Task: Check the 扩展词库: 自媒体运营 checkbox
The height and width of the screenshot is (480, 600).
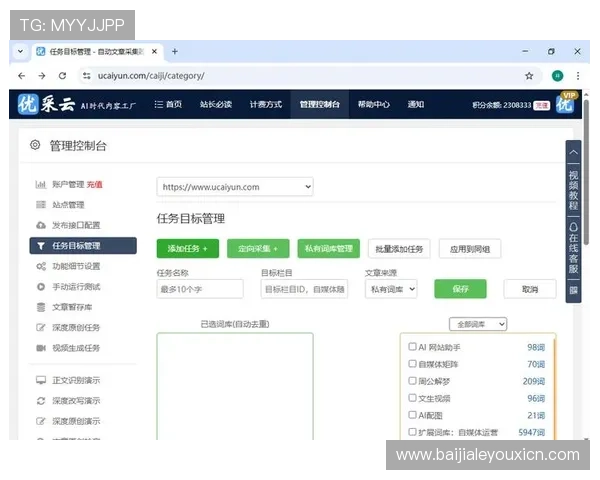Action: (412, 432)
